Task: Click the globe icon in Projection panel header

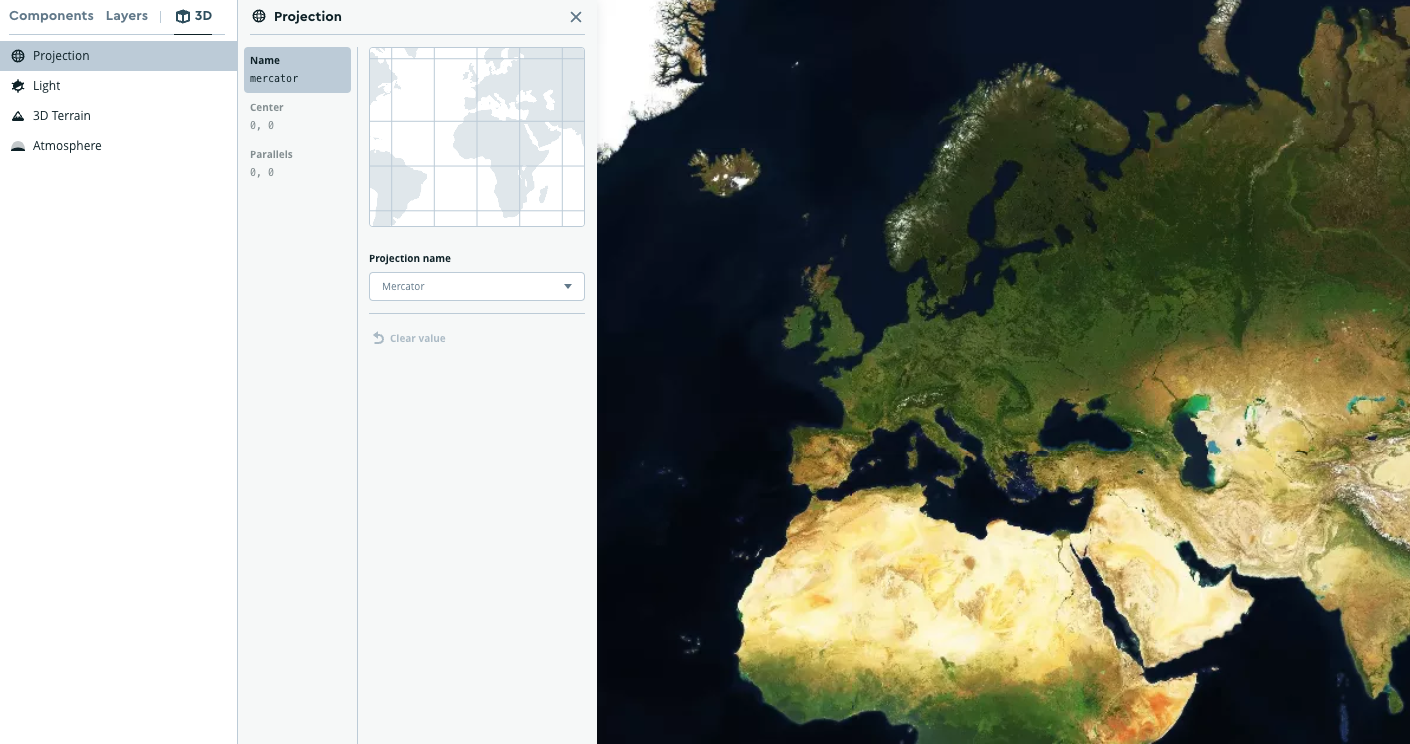Action: click(x=258, y=16)
